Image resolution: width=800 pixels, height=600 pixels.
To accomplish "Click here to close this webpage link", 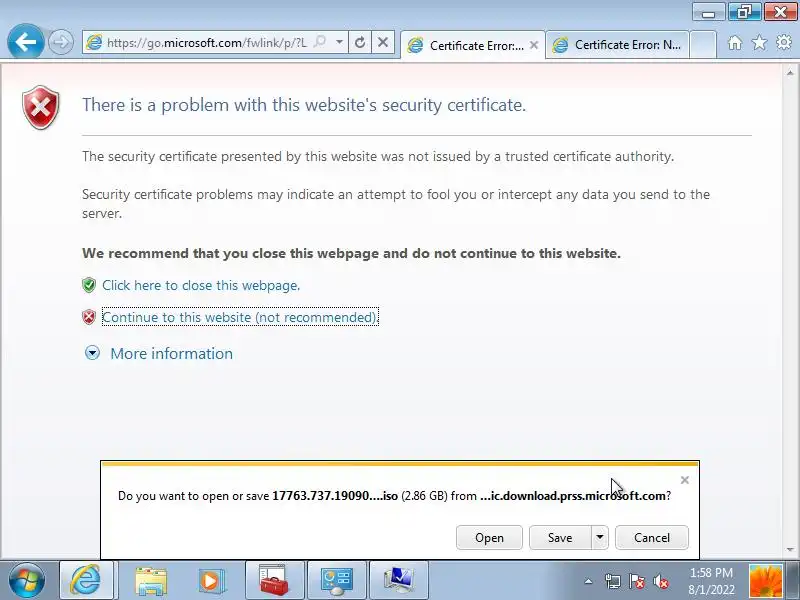I will (201, 285).
